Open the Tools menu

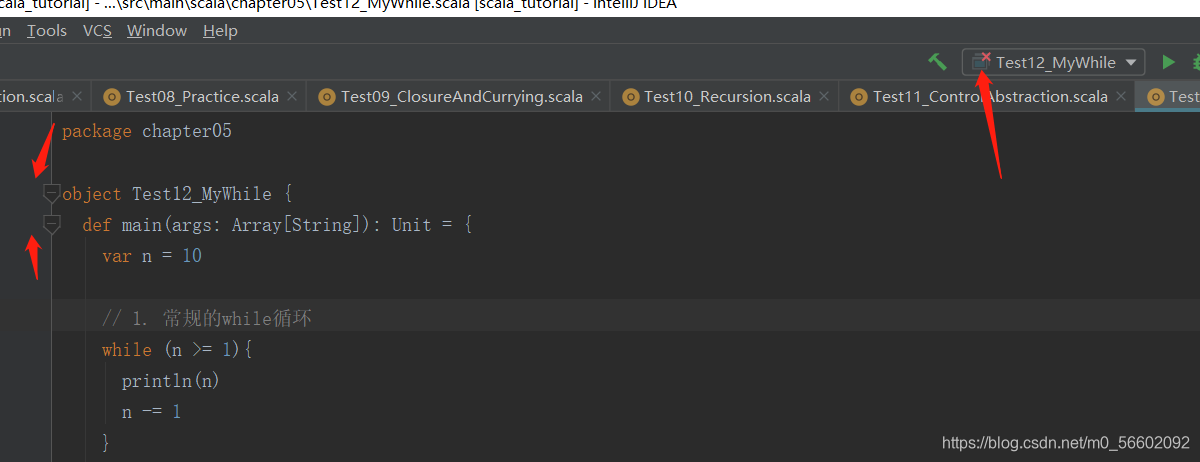[47, 31]
